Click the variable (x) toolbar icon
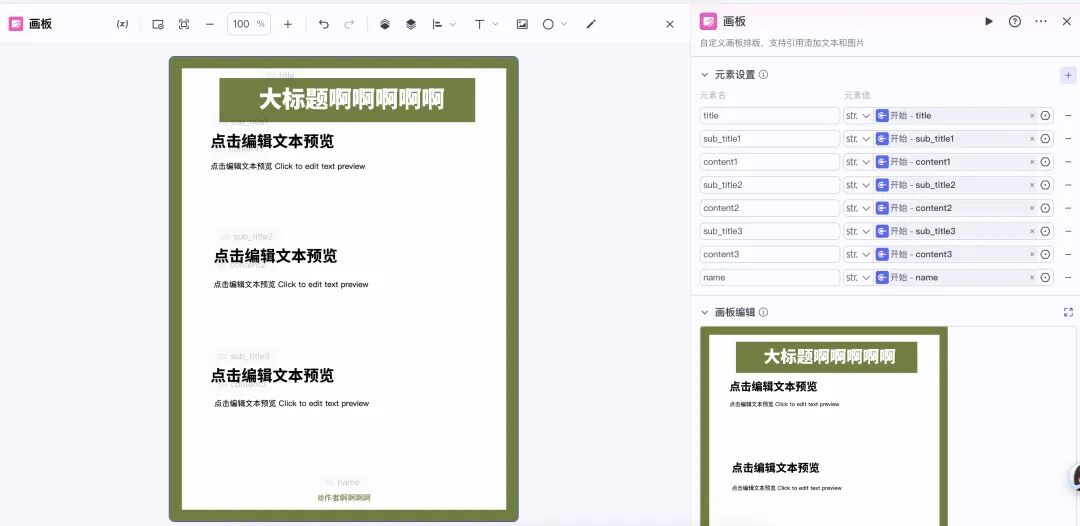 point(122,24)
